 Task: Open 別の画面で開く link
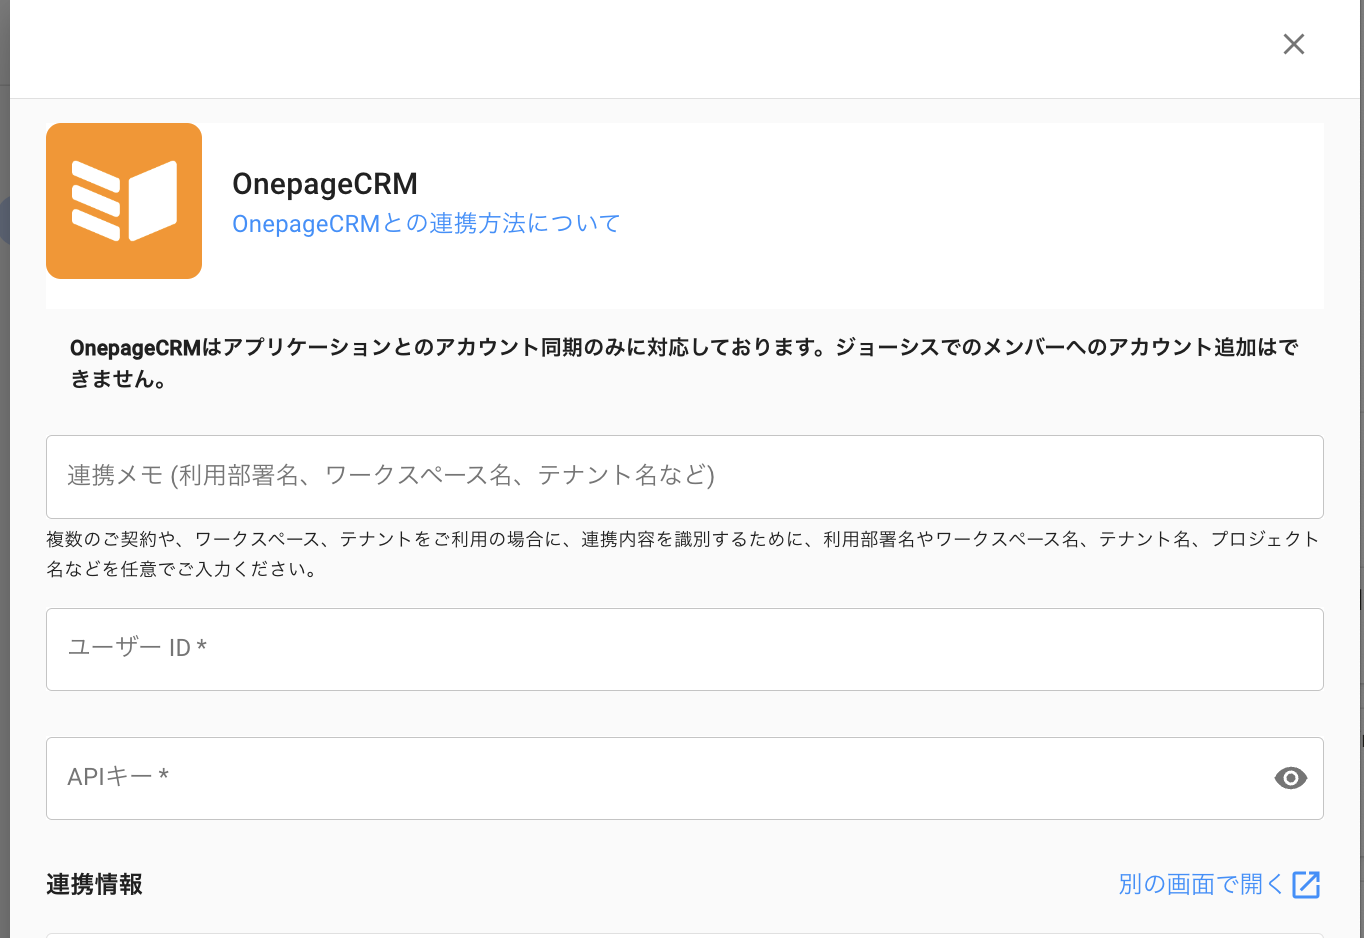1200,884
